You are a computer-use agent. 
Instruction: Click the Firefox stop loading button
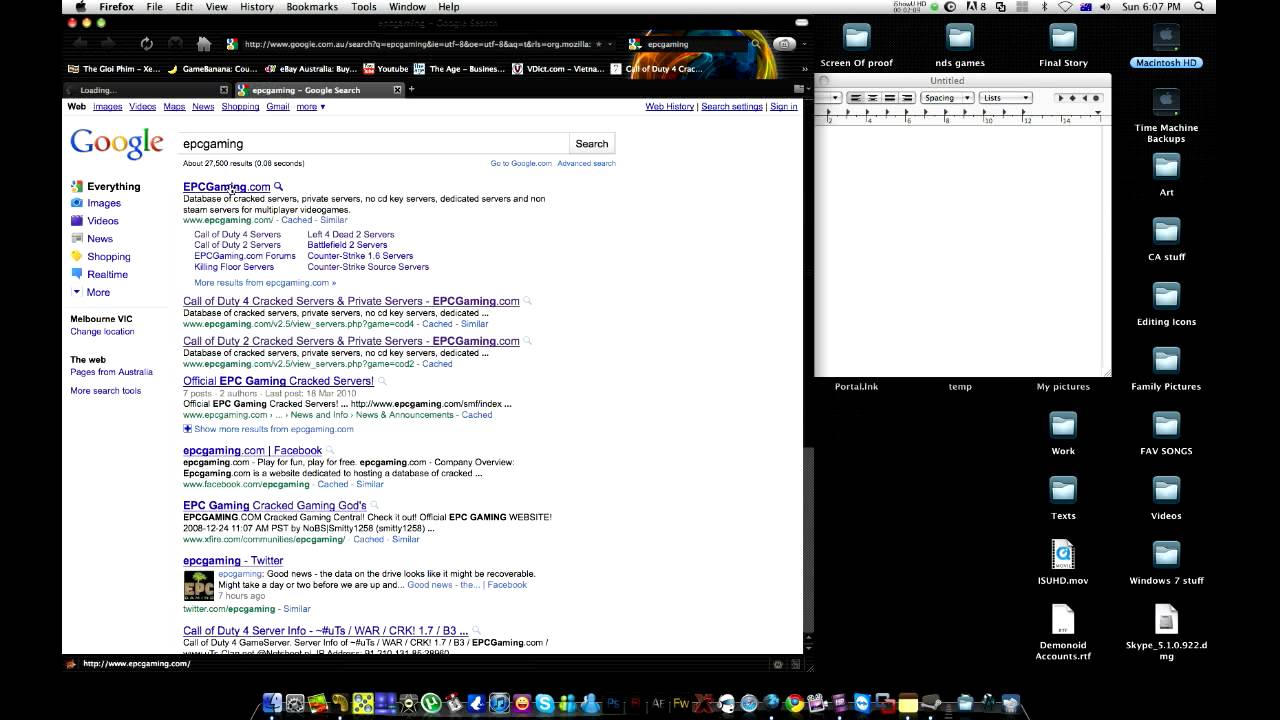click(x=175, y=44)
